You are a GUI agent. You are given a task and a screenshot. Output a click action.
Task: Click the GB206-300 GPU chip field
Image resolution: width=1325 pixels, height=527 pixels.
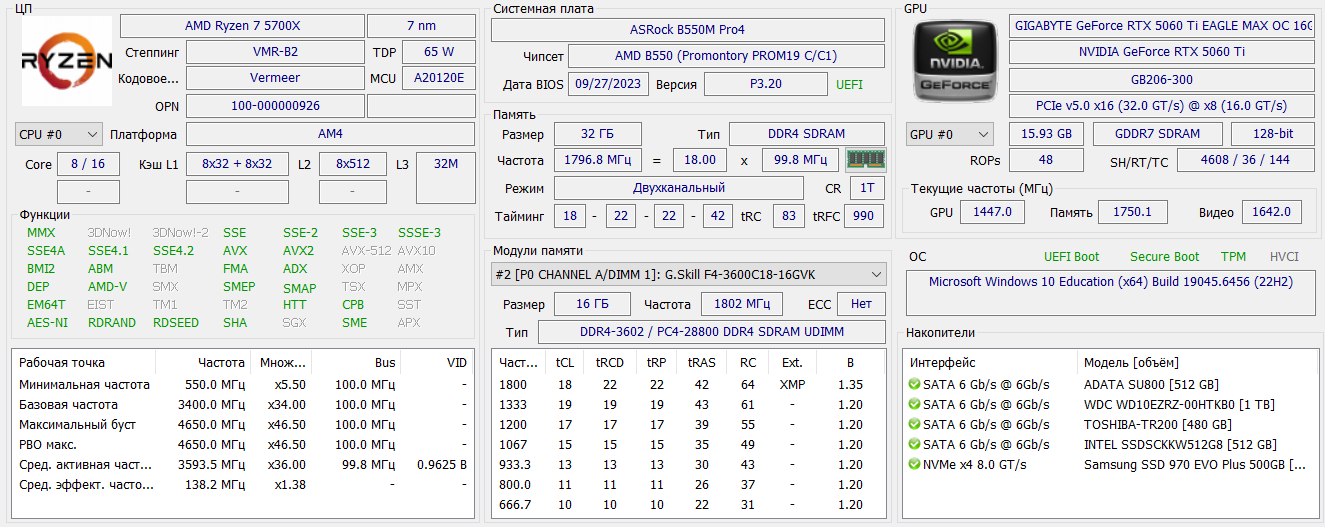1163,80
